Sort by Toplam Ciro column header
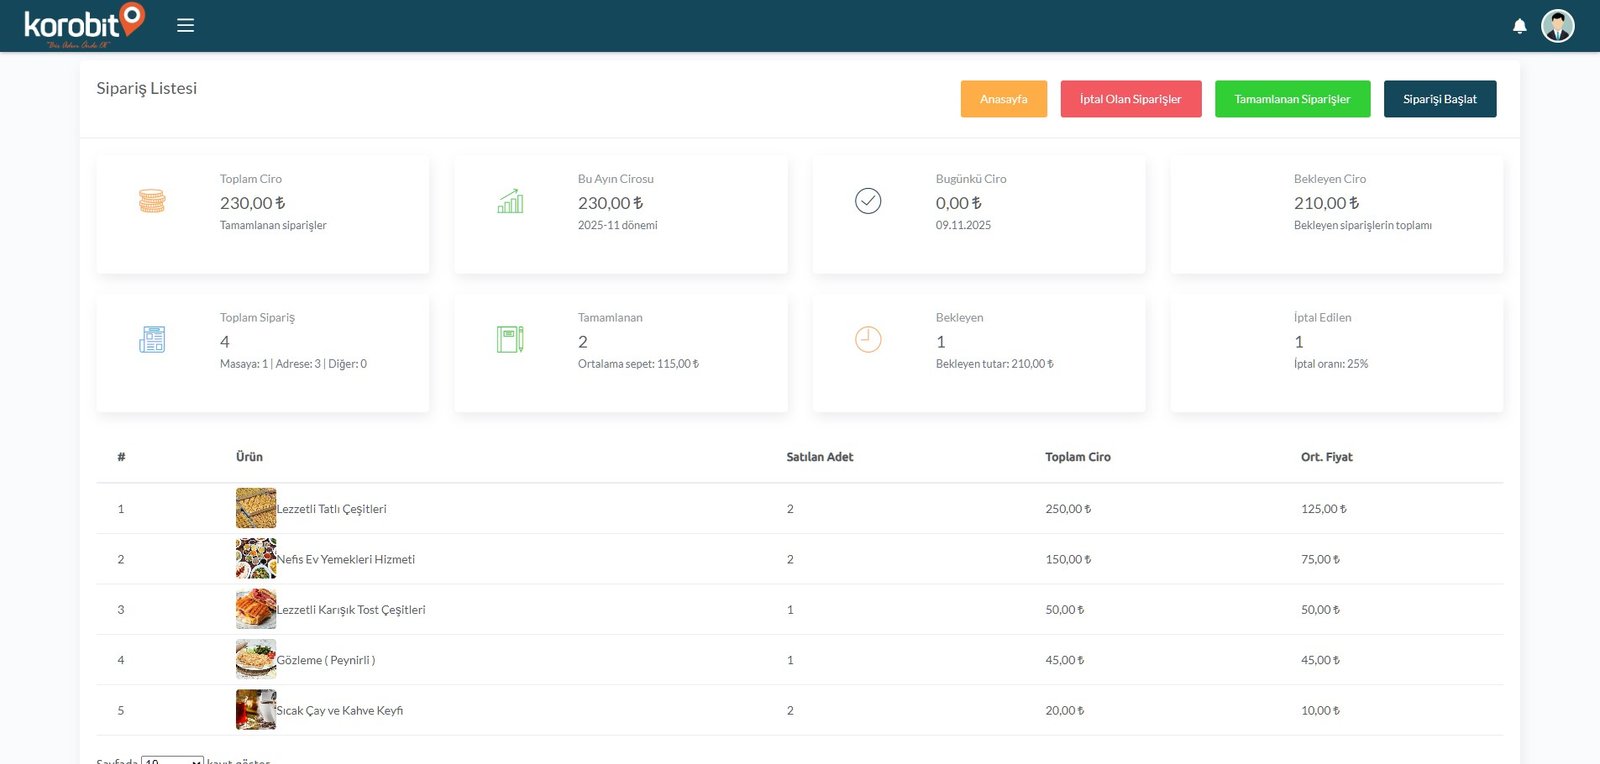Viewport: 1600px width, 764px height. tap(1077, 457)
